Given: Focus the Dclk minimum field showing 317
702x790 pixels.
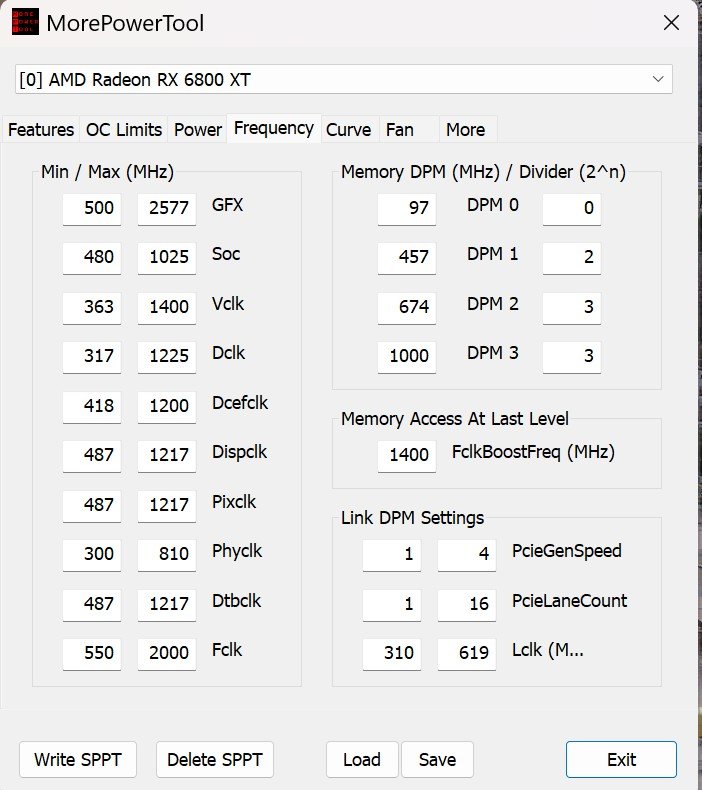Looking at the screenshot, I should tap(92, 357).
